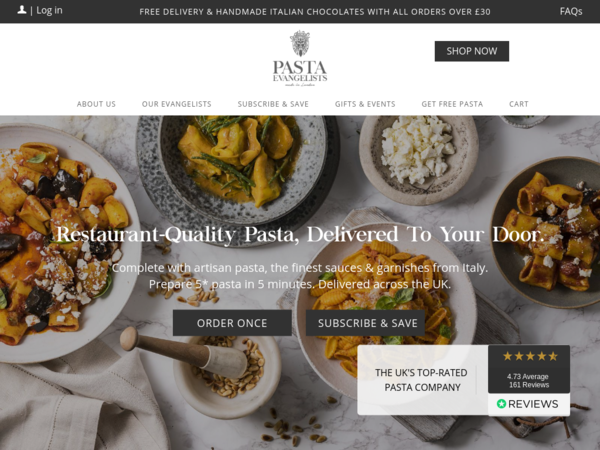Select Subscribe & Save in navigation bar
Screen dimensions: 600x450
click(x=273, y=104)
